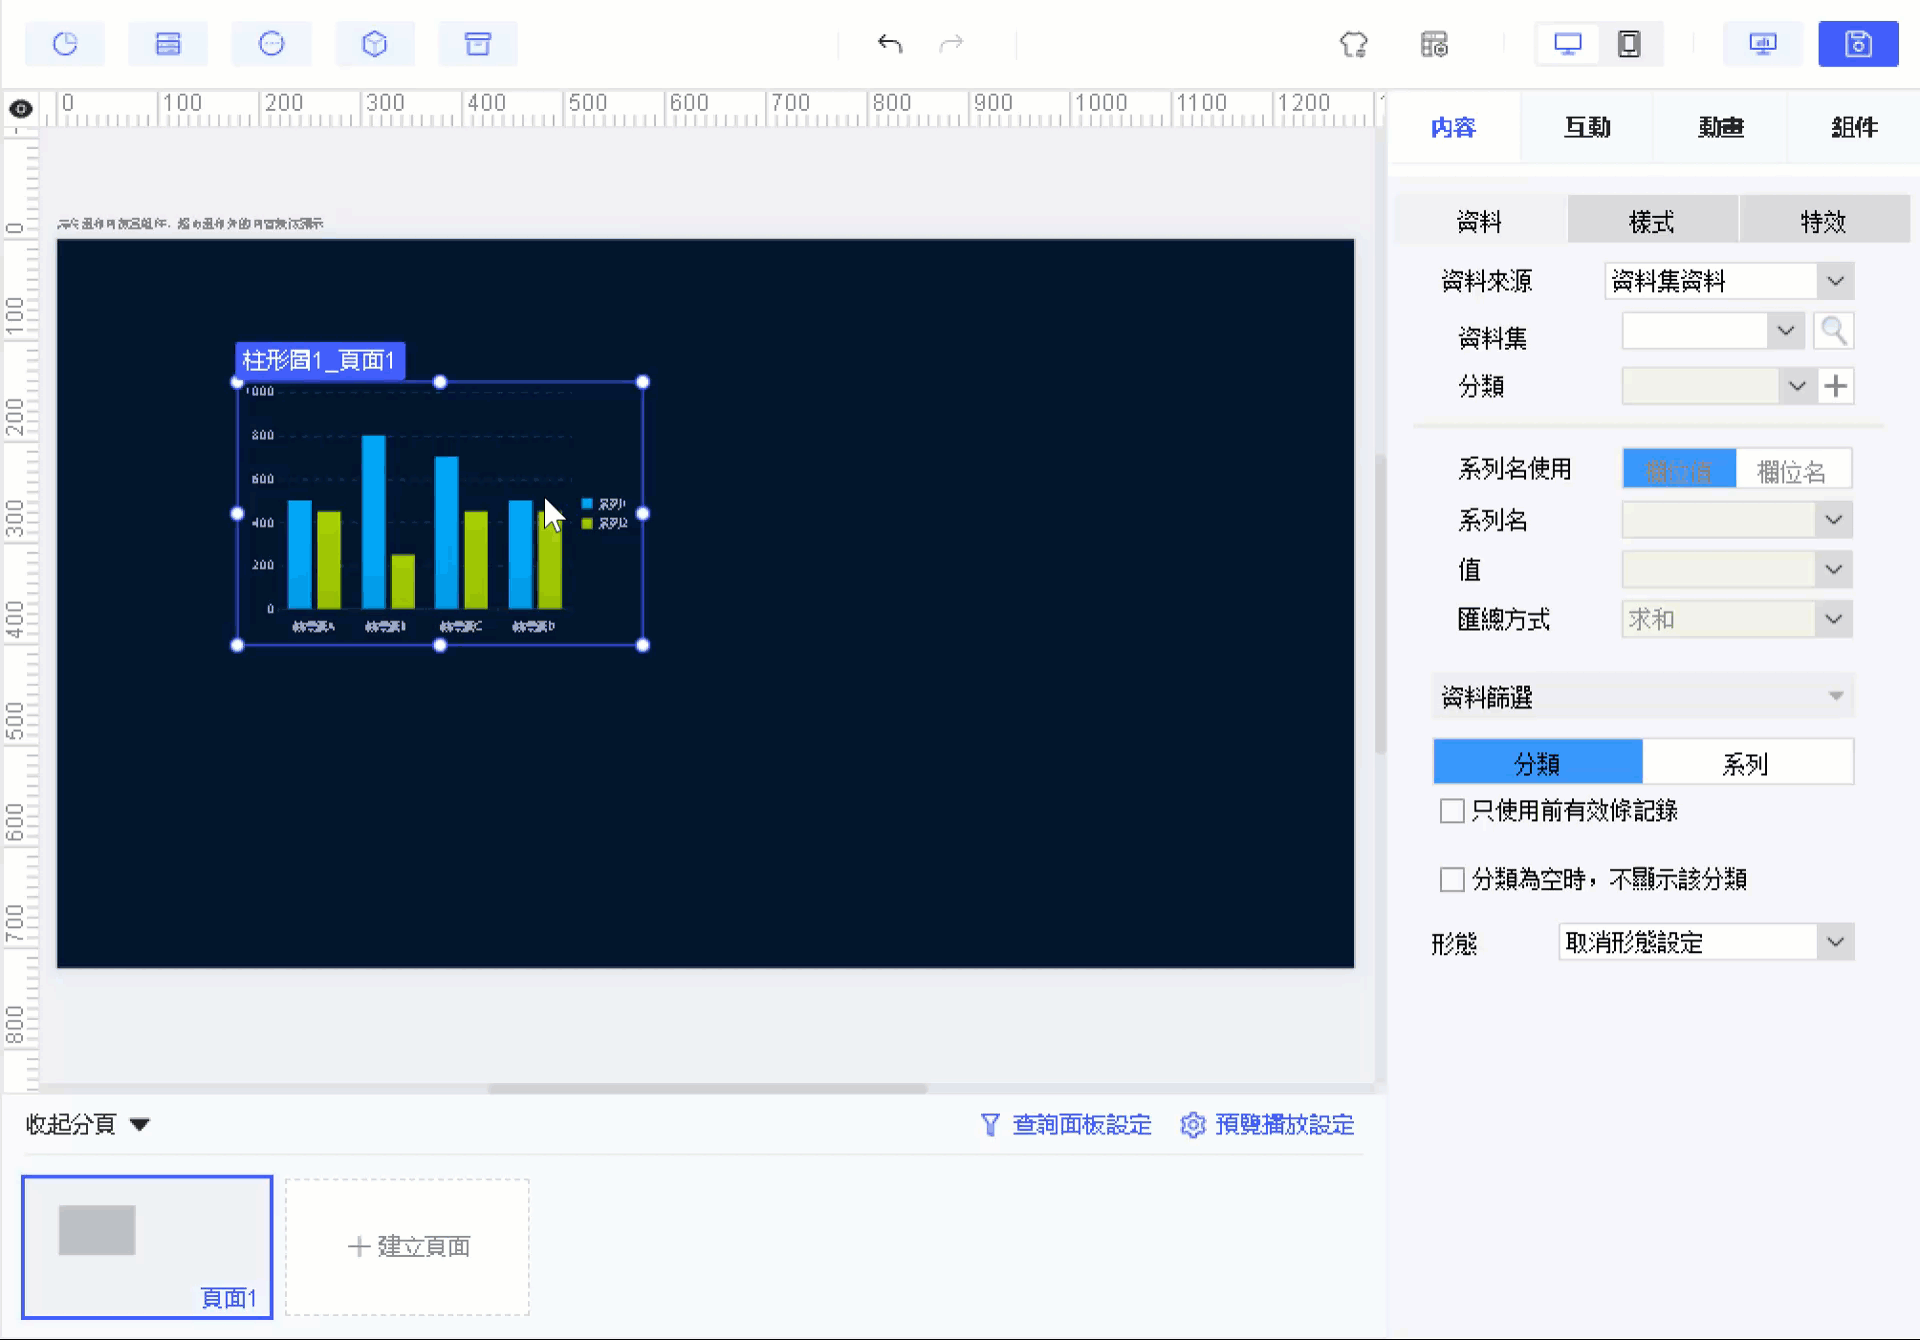
Task: Switch to mobile device layout icon
Action: (1629, 44)
